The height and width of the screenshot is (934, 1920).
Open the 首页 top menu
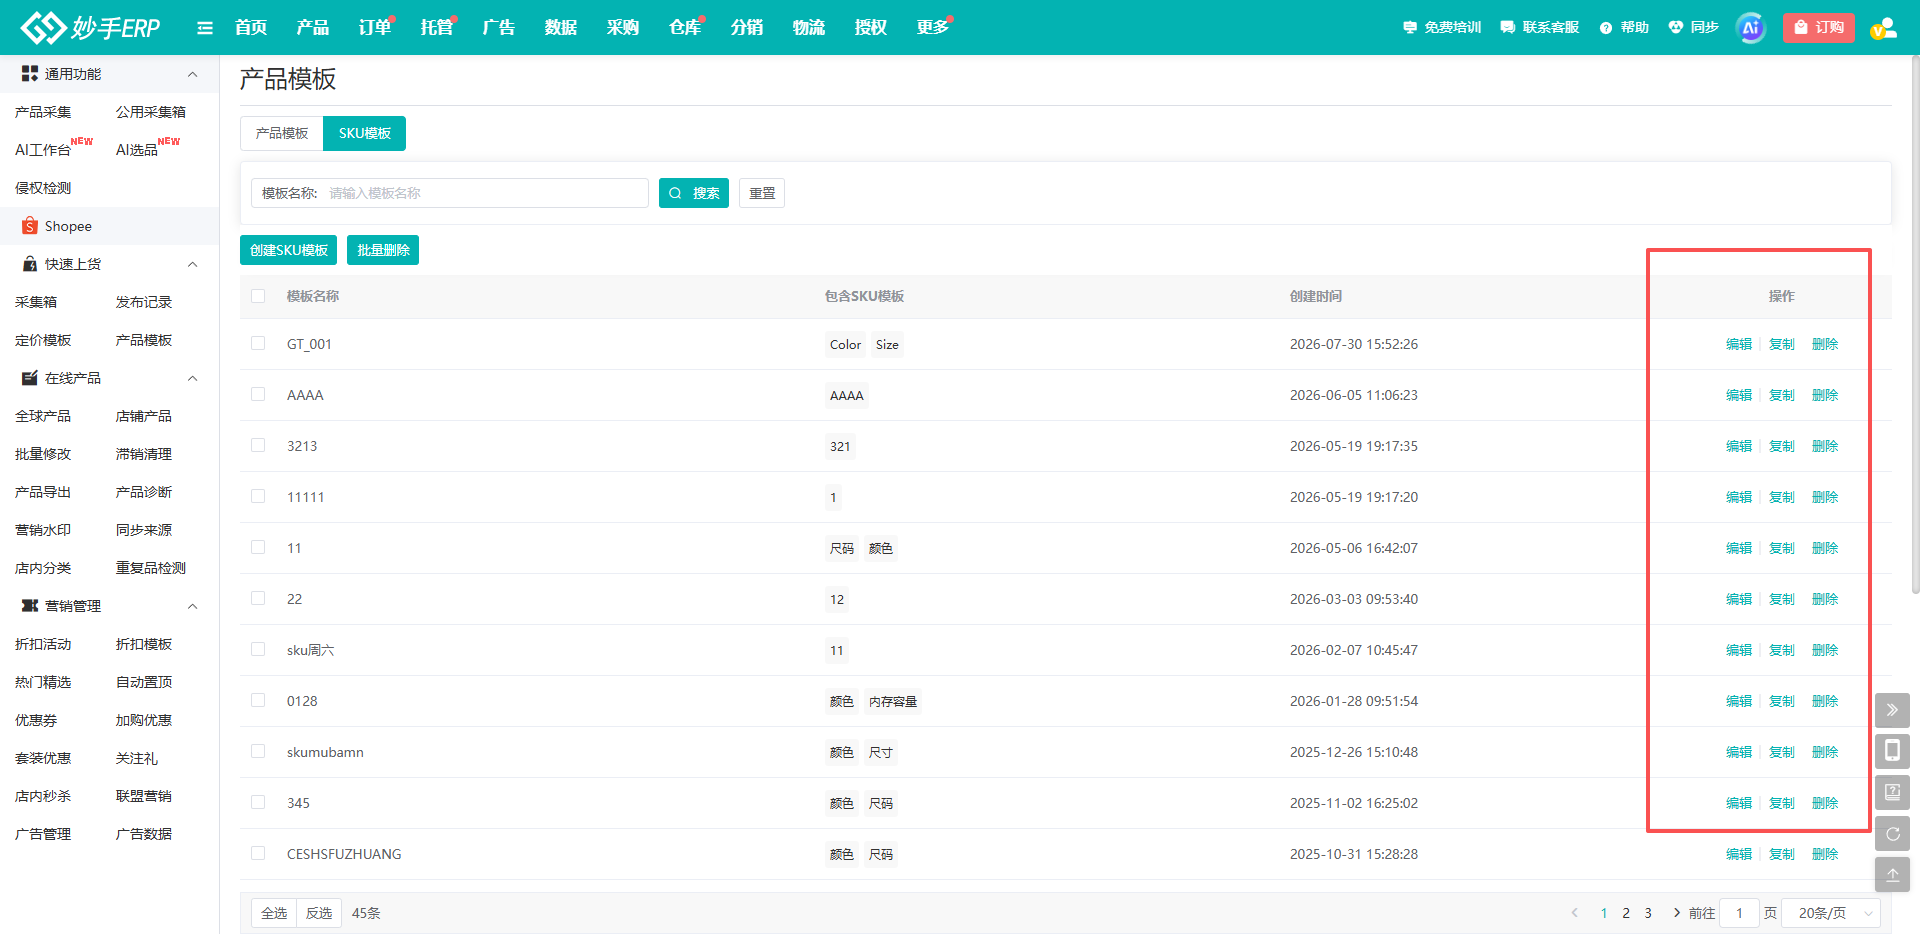(251, 28)
